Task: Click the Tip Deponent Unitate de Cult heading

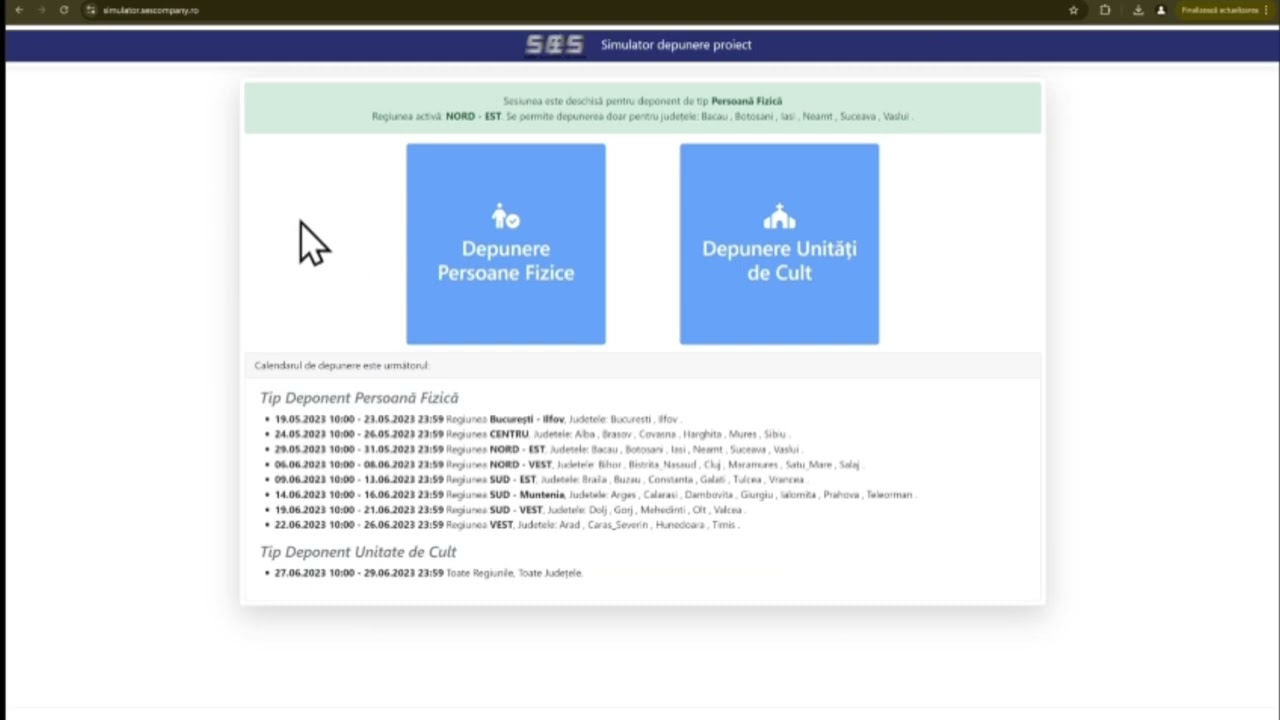Action: 358,552
